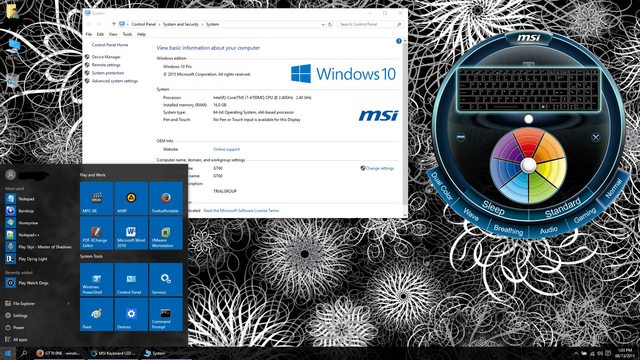Open the AIMP tile in Start
Viewport: 640px width, 360px height.
coord(131,198)
